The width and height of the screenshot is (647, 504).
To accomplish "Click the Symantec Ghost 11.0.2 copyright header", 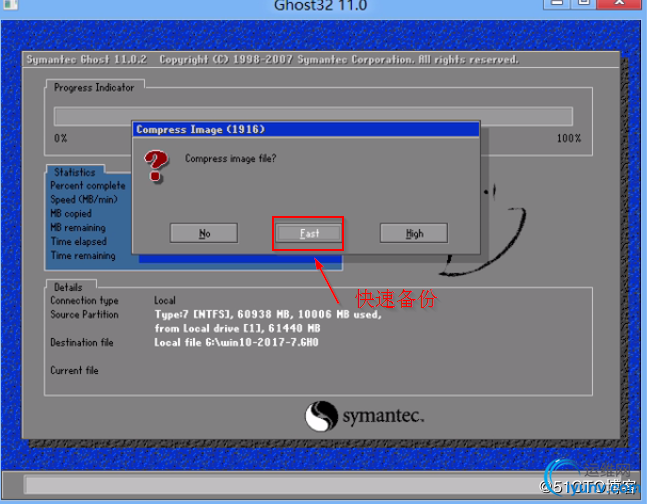I will tap(272, 60).
